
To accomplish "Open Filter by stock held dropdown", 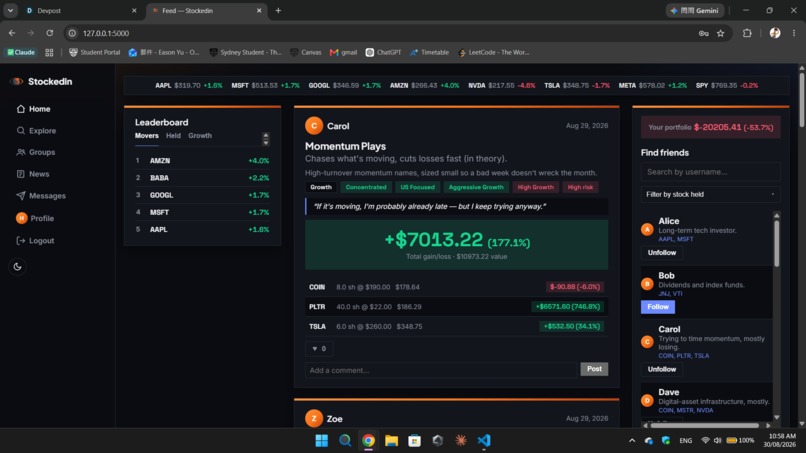I will point(710,194).
